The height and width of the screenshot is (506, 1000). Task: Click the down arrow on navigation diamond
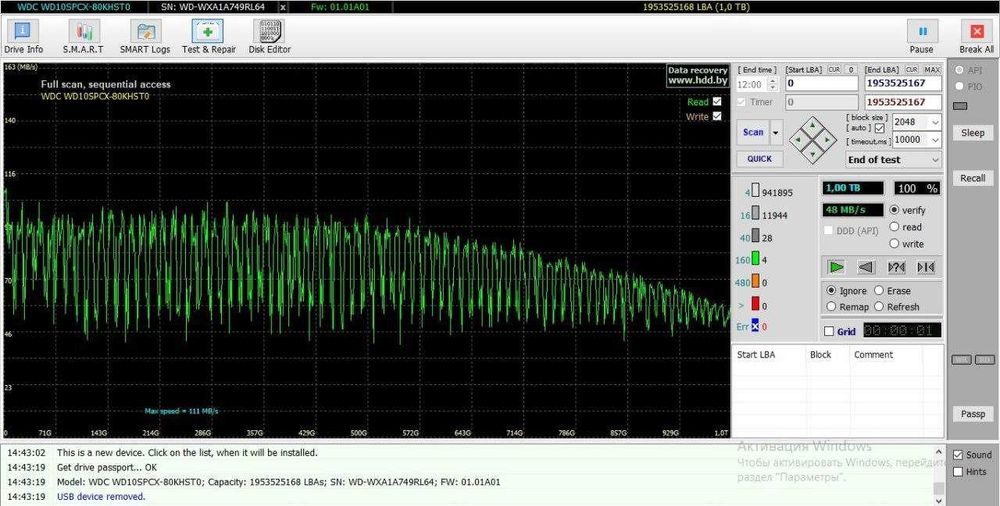[812, 152]
